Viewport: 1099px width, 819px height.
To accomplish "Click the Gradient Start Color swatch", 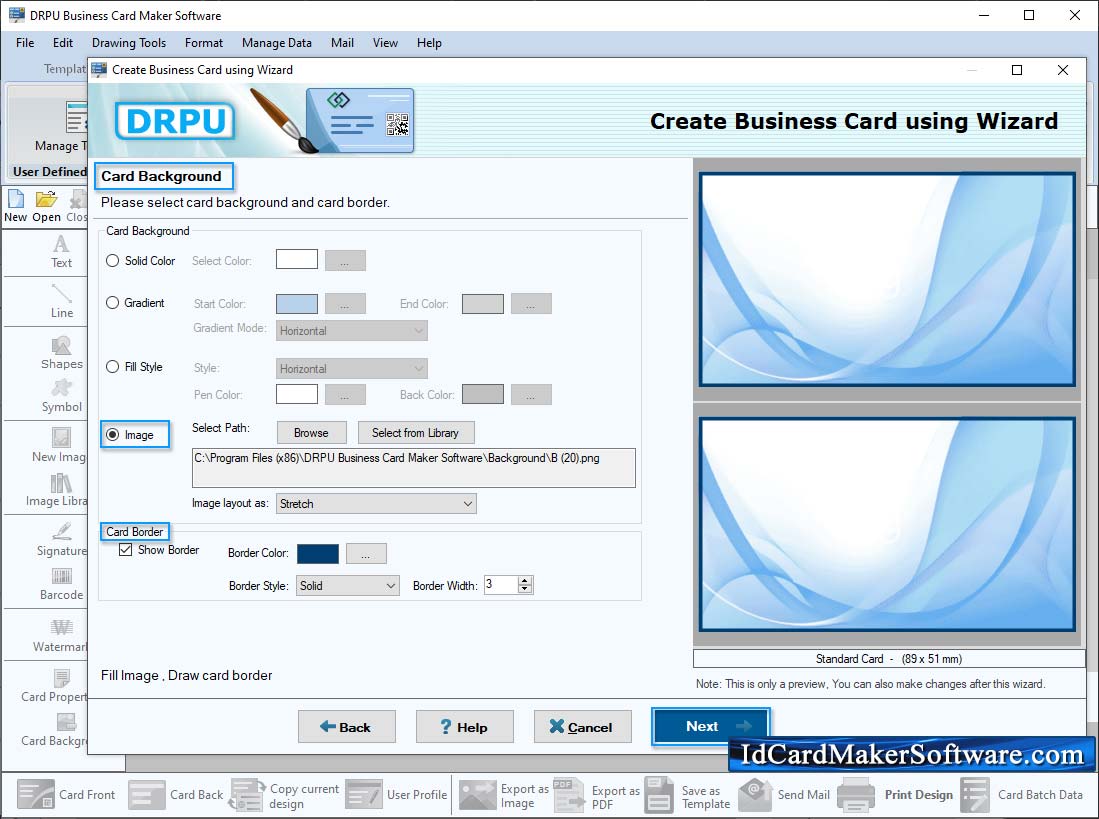I will (296, 304).
